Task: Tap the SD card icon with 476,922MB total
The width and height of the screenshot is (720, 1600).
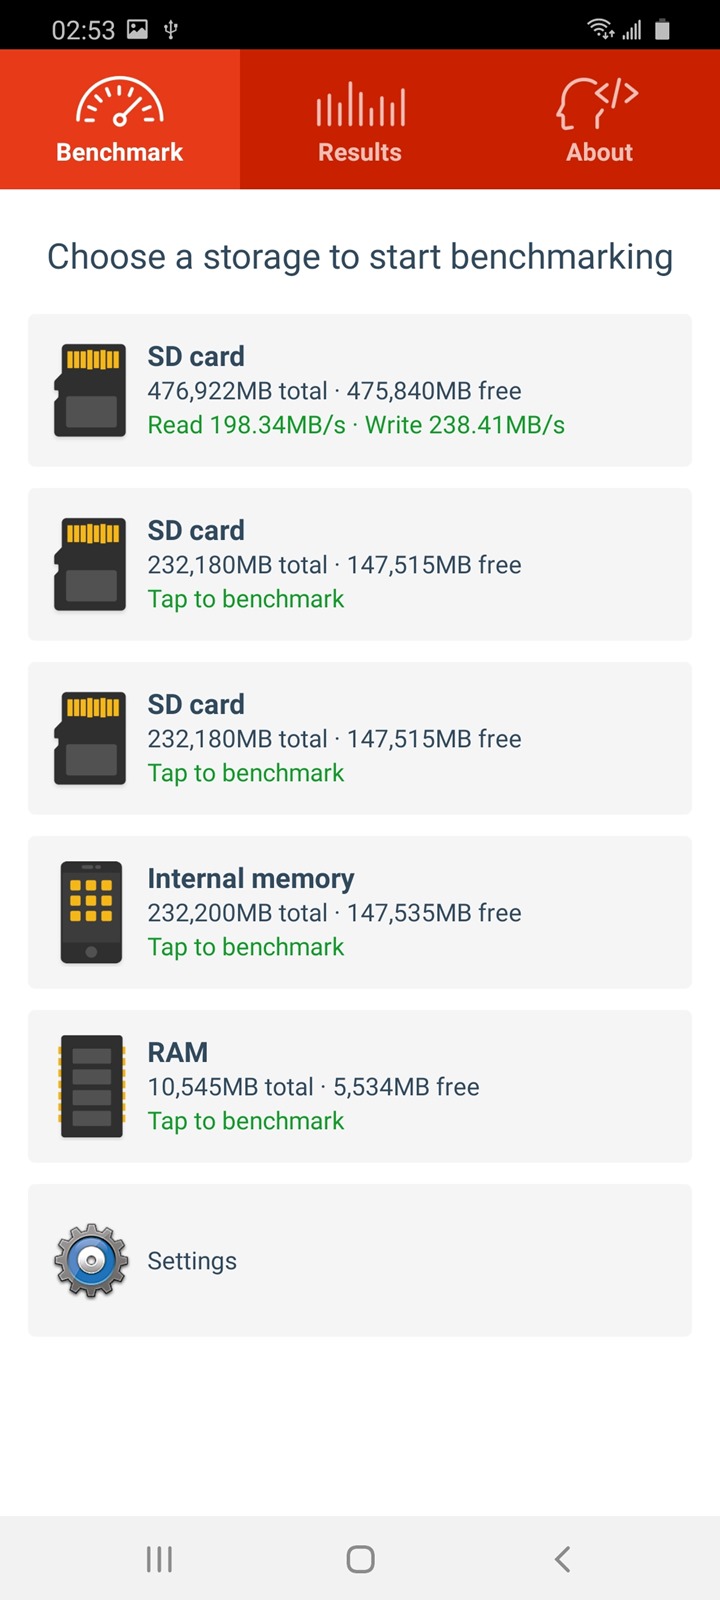Action: coord(90,390)
